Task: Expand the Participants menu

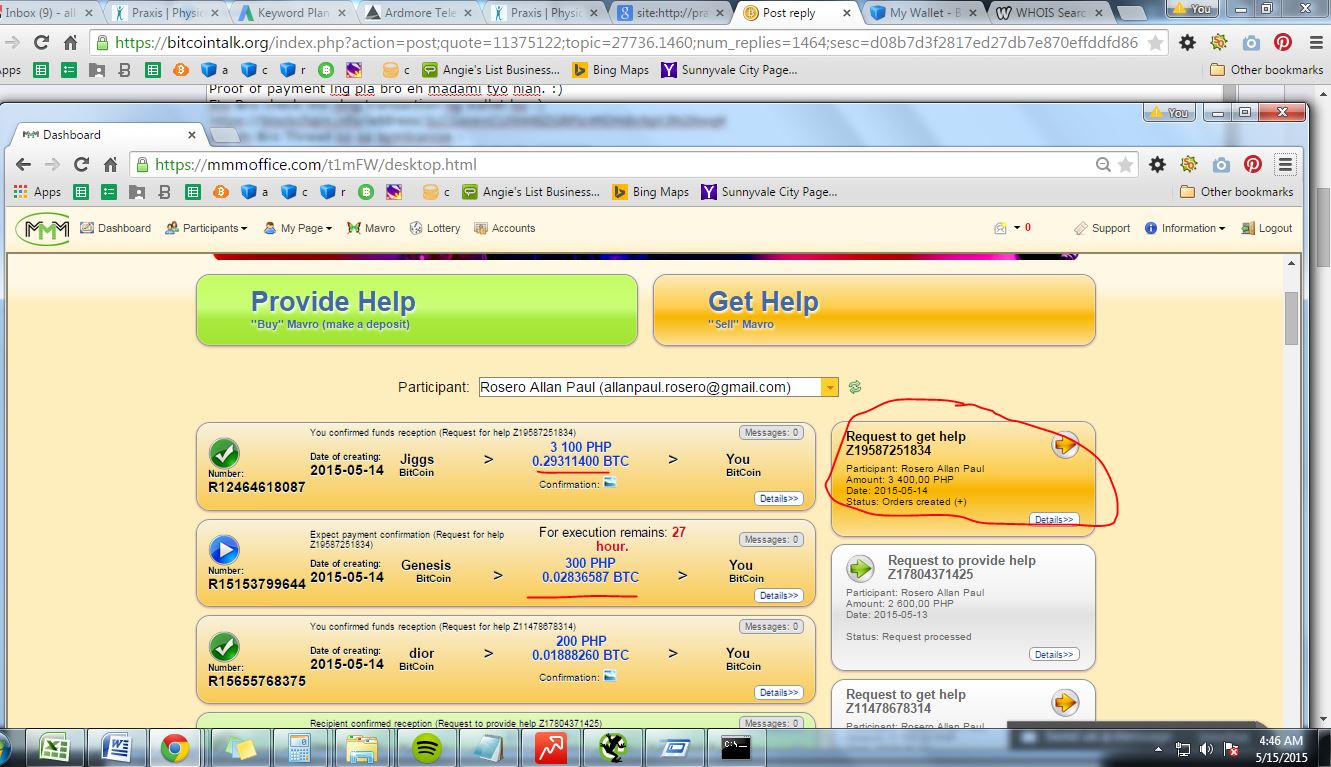Action: [206, 228]
